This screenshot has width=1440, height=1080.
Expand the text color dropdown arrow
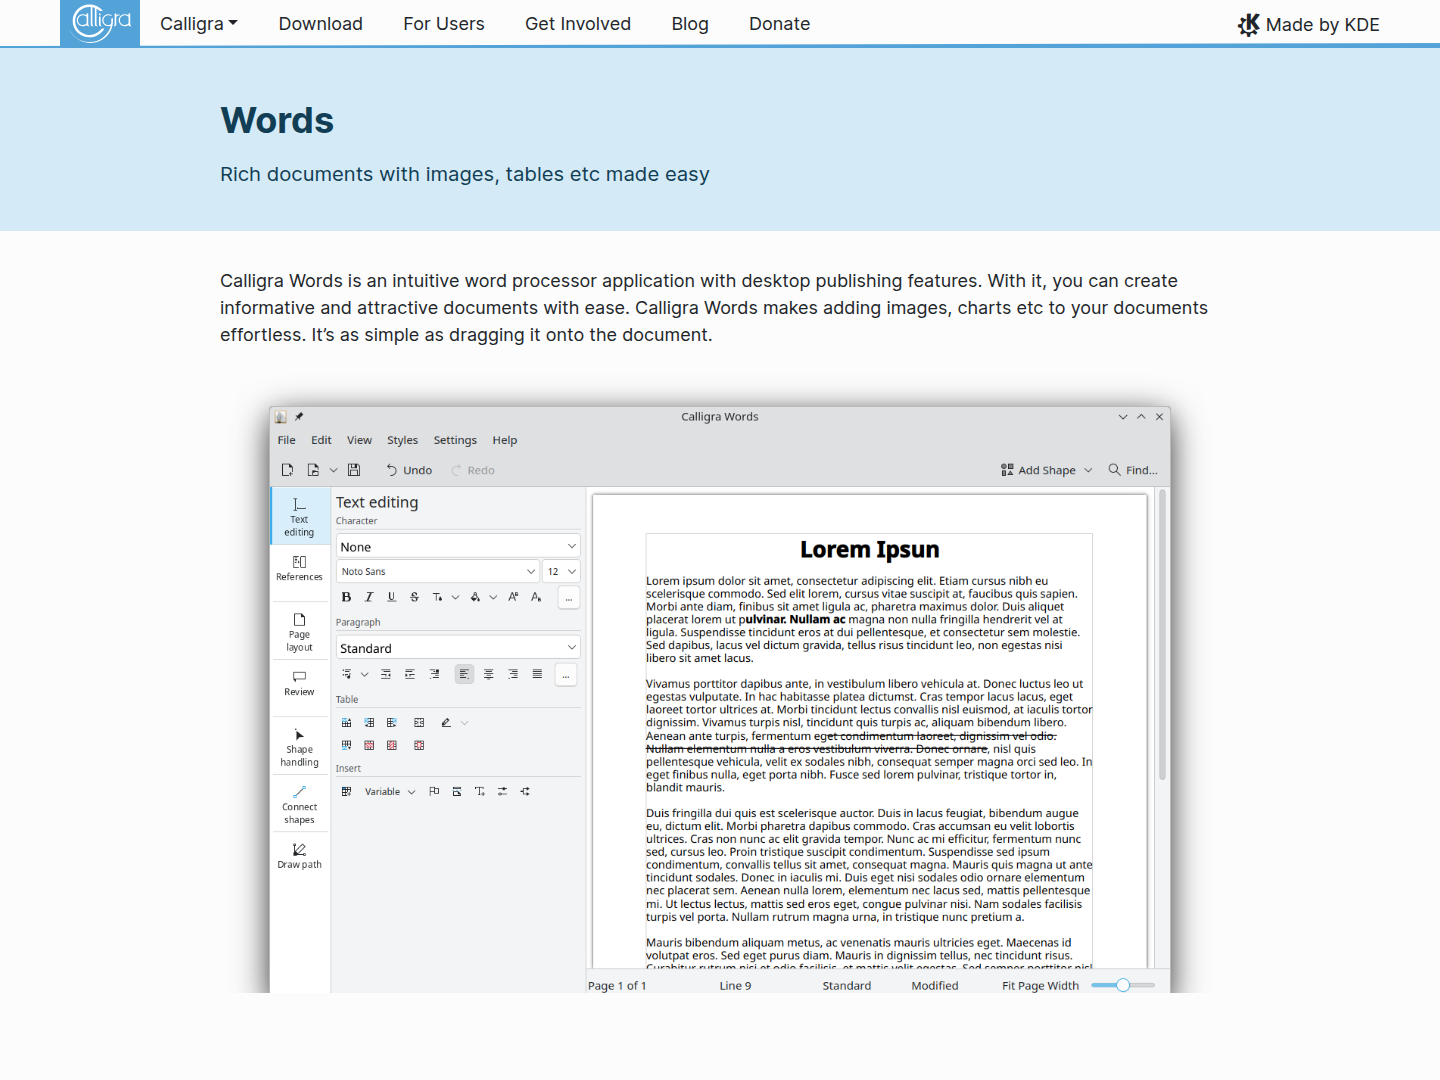[x=455, y=597]
